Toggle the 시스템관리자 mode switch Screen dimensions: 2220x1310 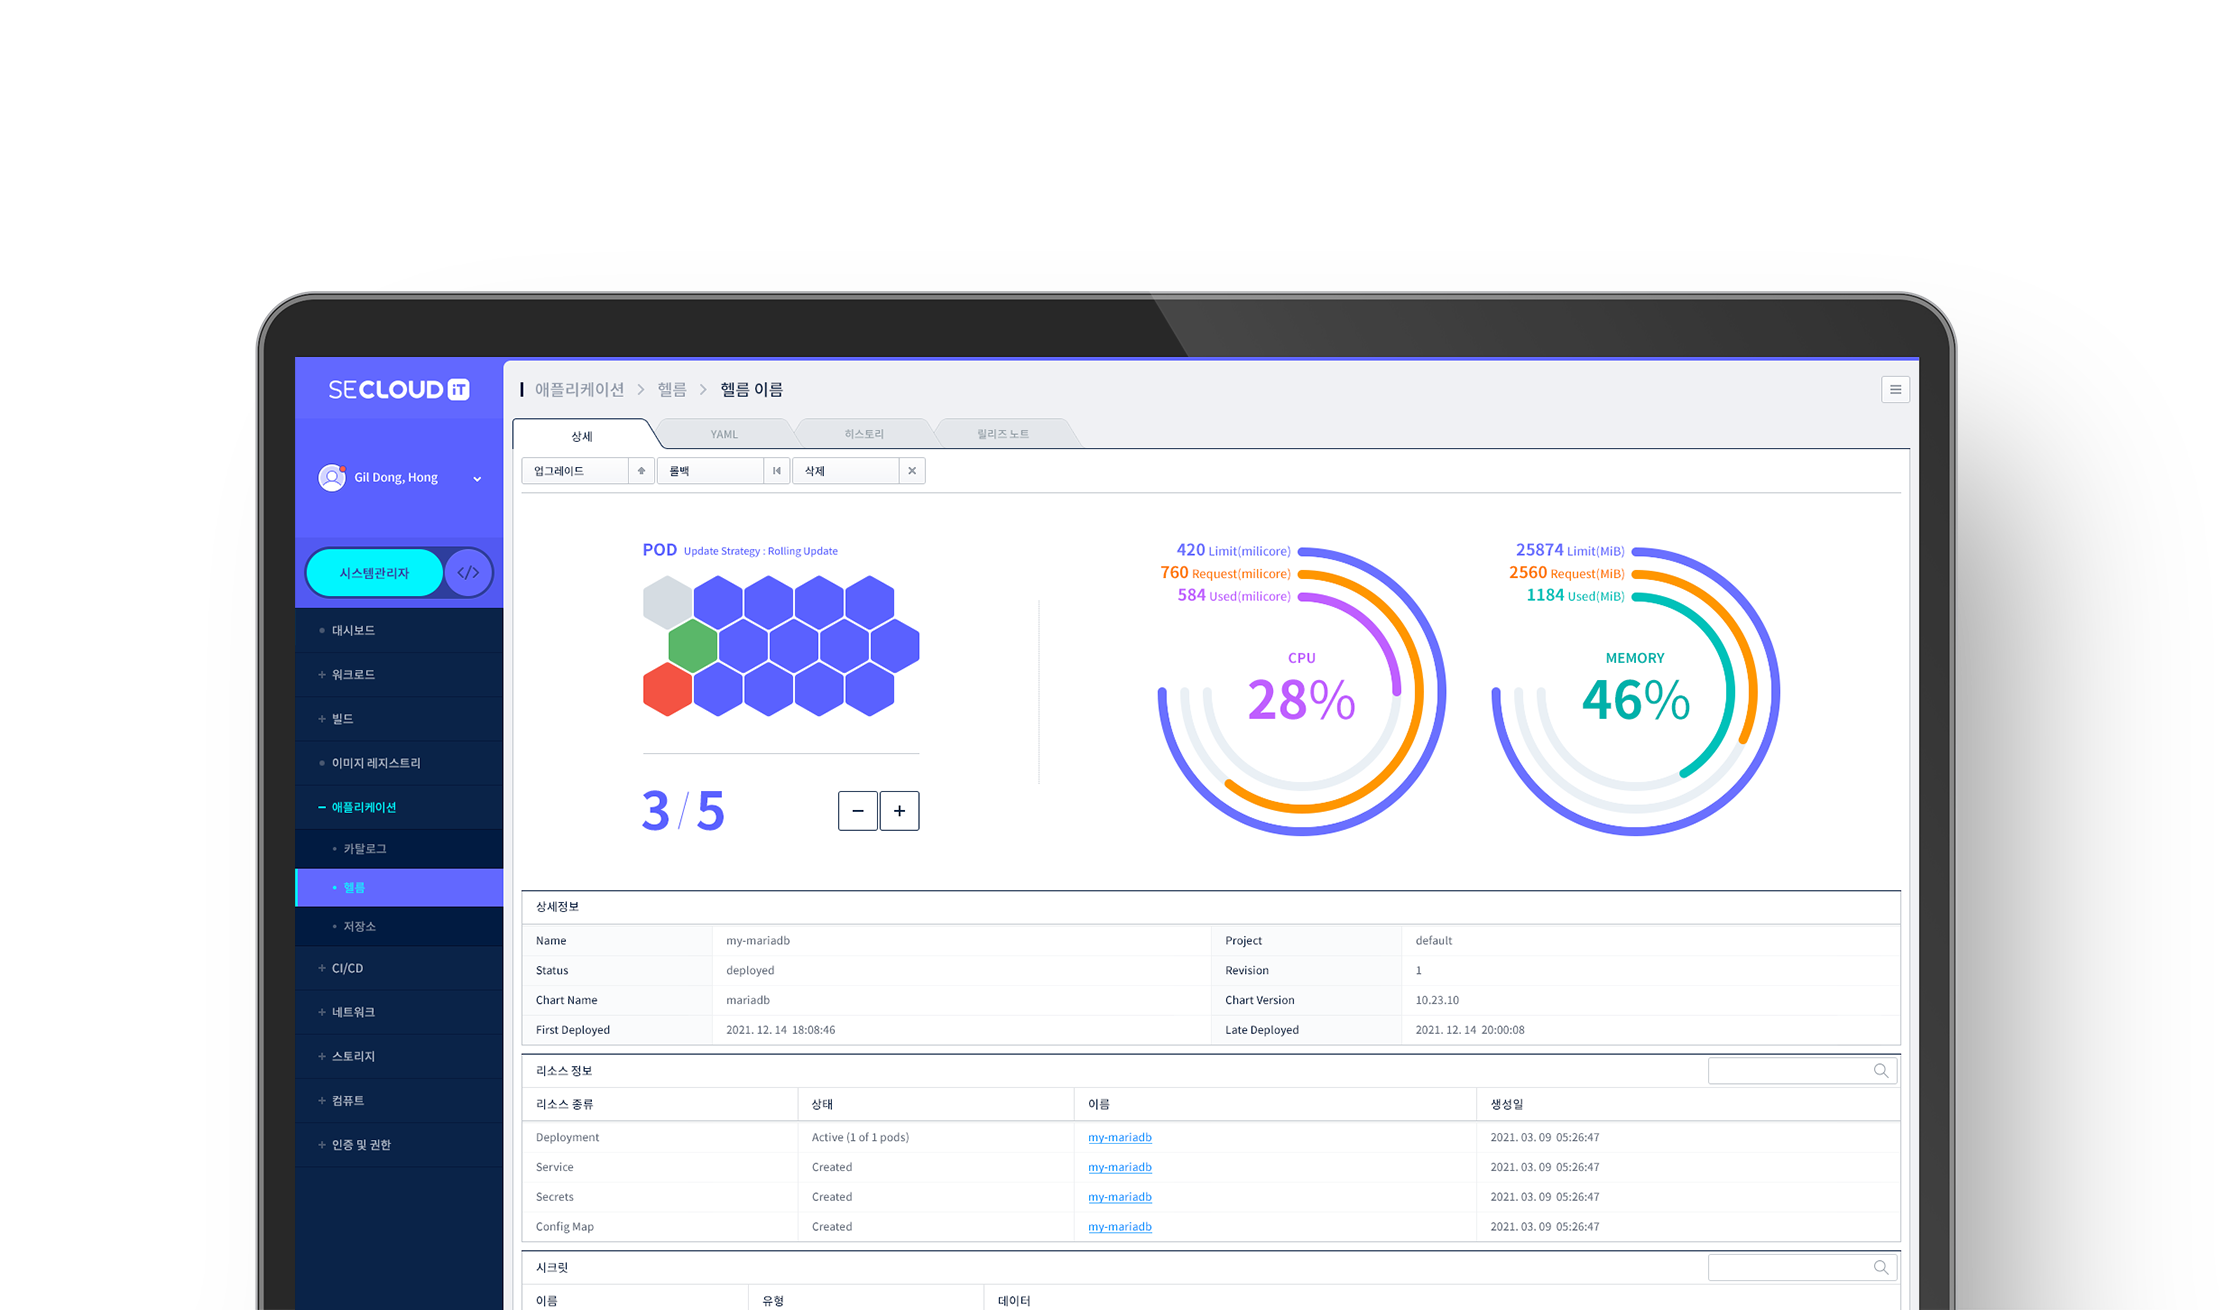click(x=374, y=573)
